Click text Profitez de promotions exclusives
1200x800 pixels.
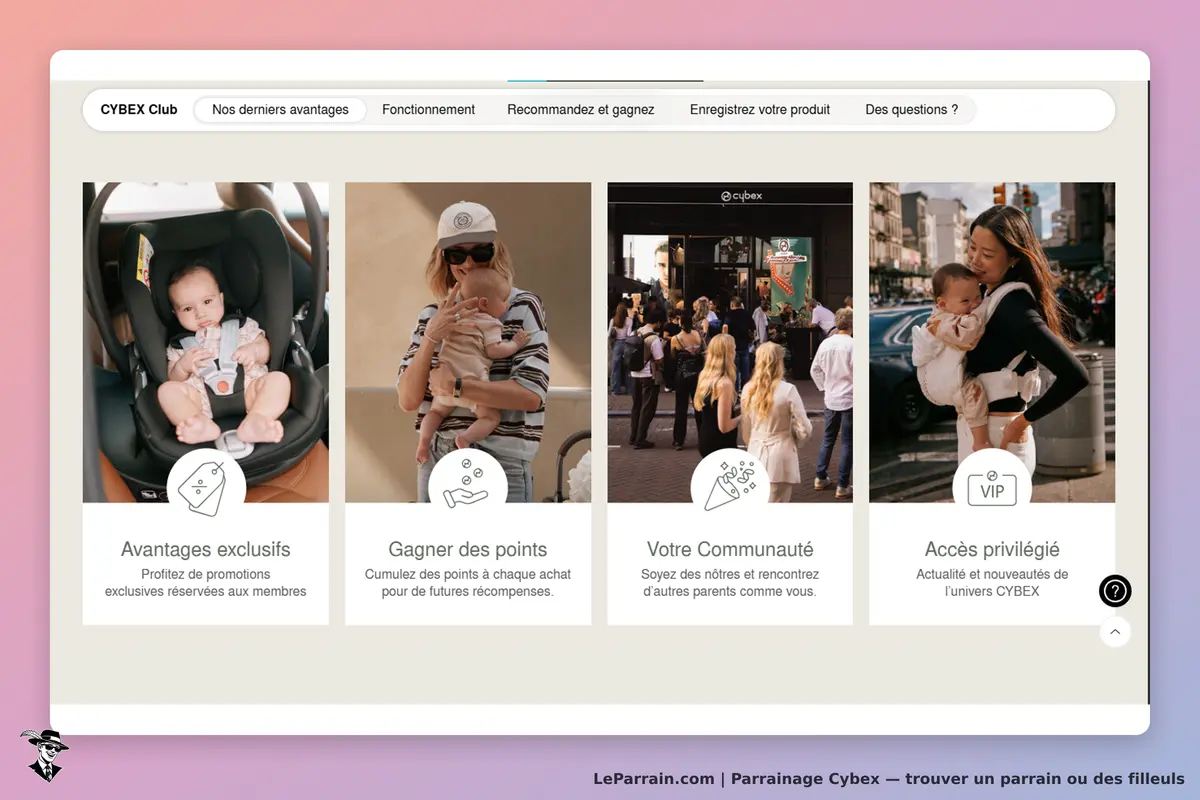pos(206,583)
